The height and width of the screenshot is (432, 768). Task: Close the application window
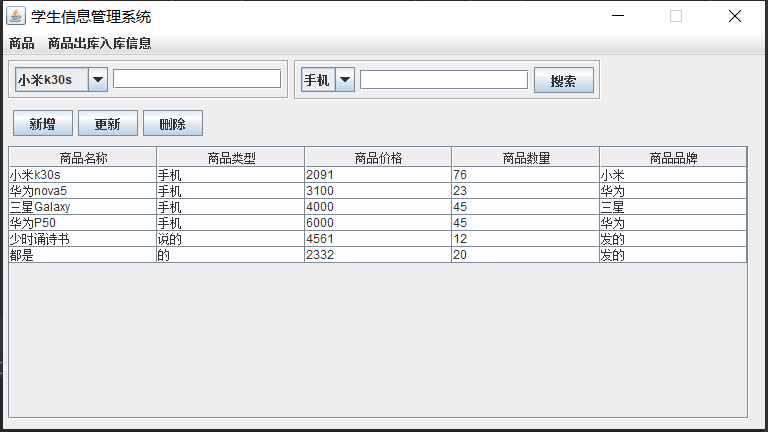735,16
